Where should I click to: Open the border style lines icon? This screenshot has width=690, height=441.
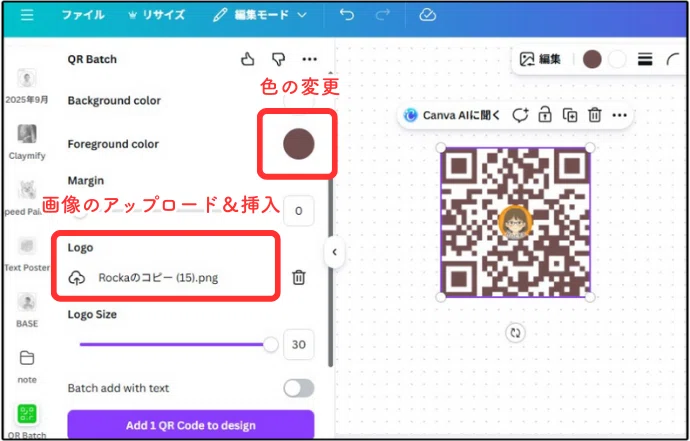(645, 59)
